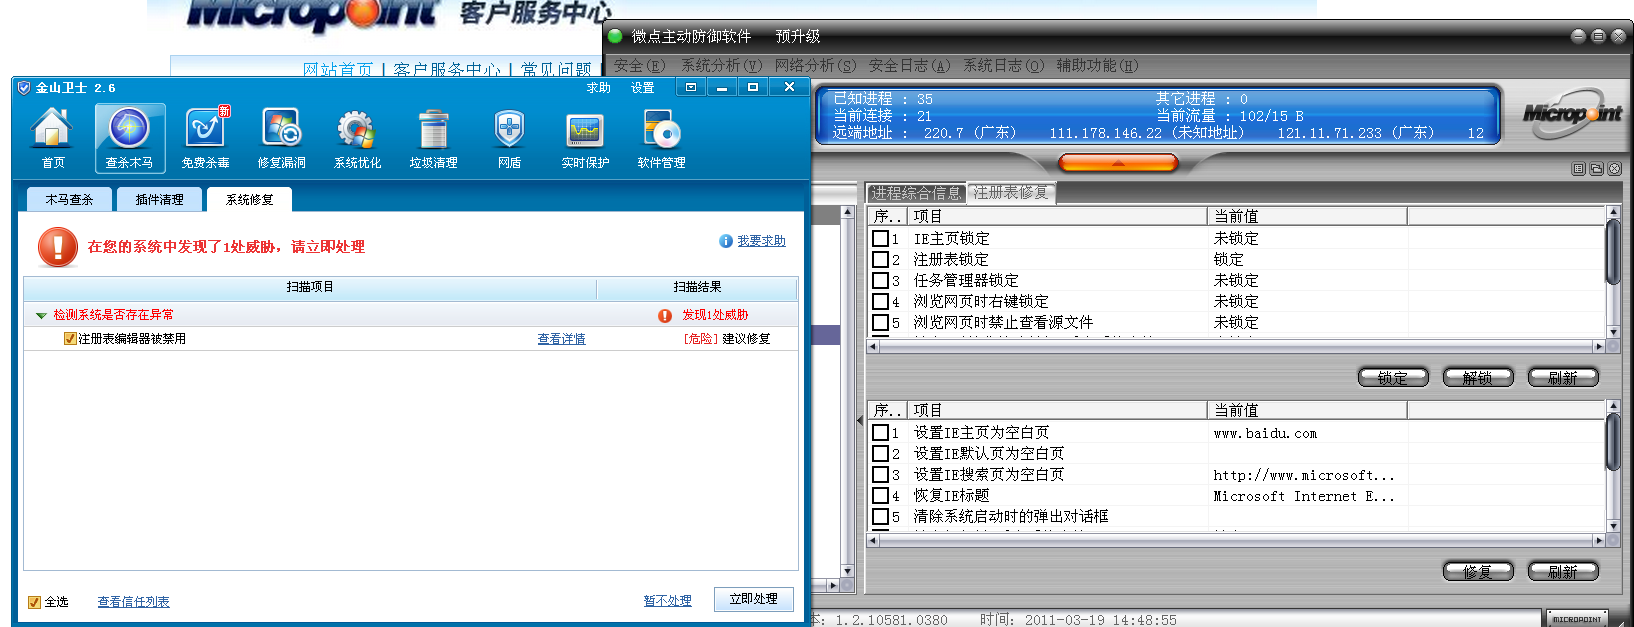Select the 查杀木马 trojan scan icon
Viewport: 1634px width, 627px height.
pos(129,138)
